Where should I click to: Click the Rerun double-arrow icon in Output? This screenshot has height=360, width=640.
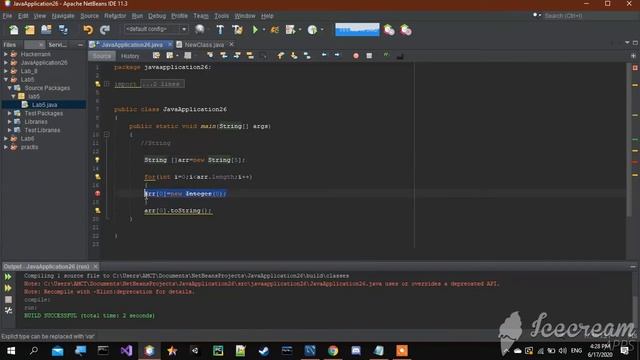(8, 277)
